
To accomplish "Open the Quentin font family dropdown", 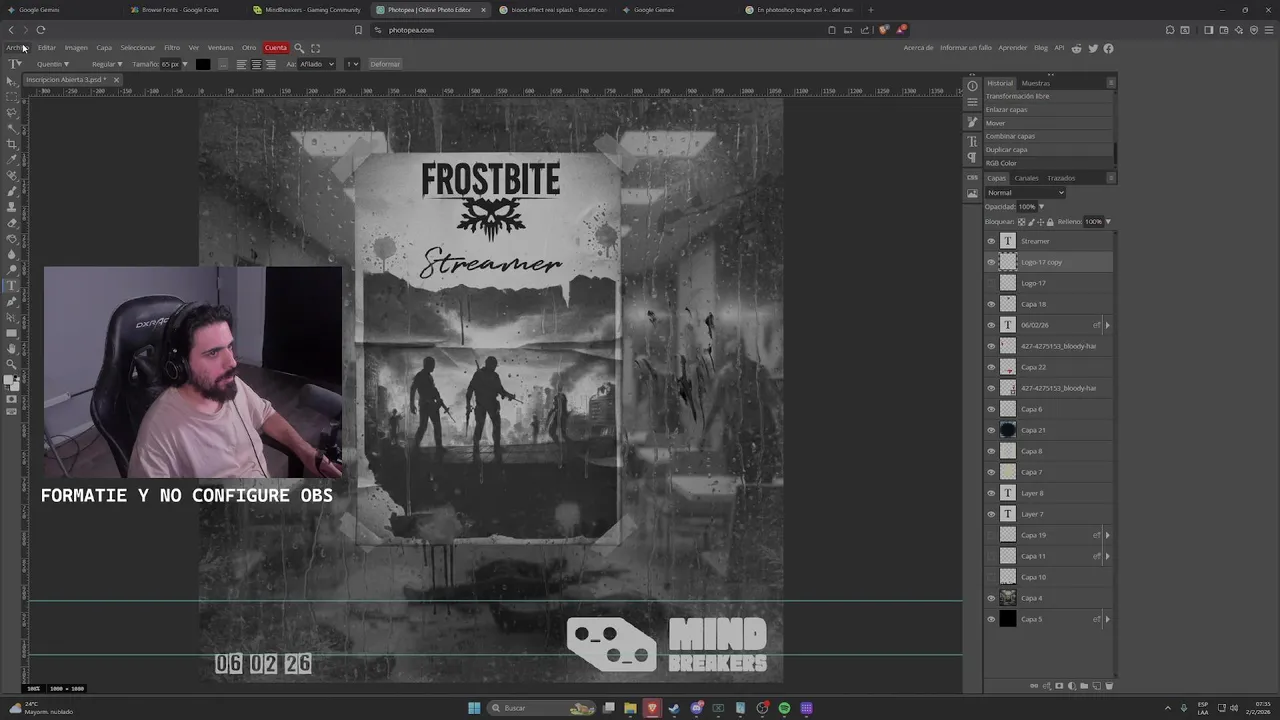I will coord(53,64).
